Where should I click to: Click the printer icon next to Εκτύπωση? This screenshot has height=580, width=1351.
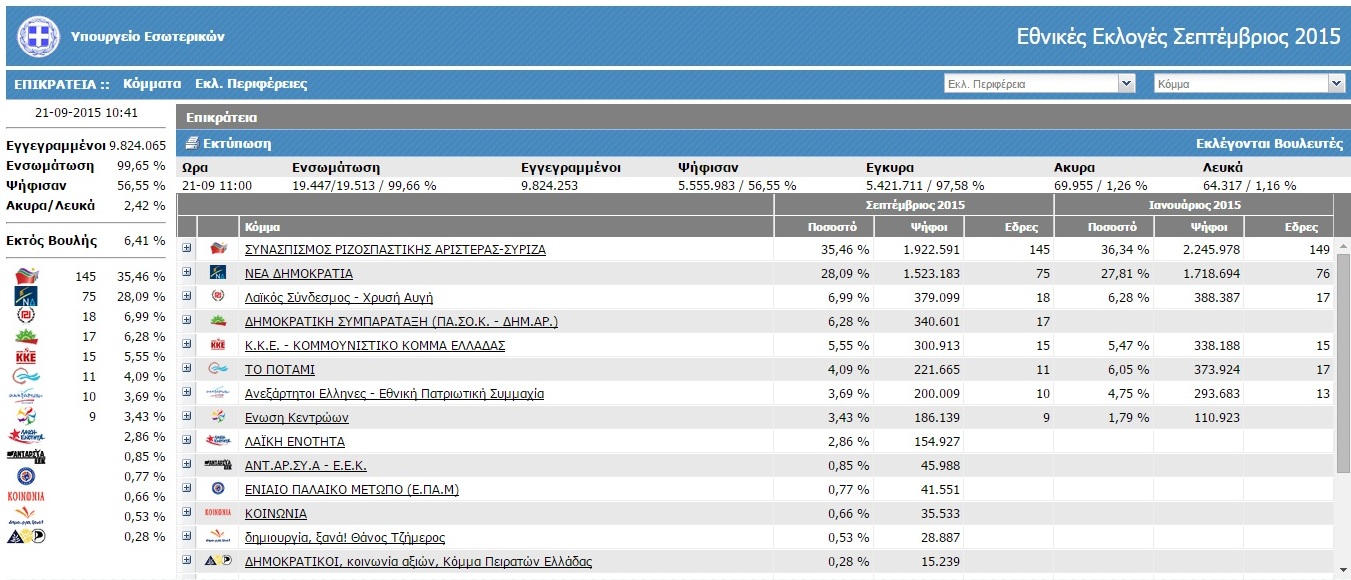point(192,144)
